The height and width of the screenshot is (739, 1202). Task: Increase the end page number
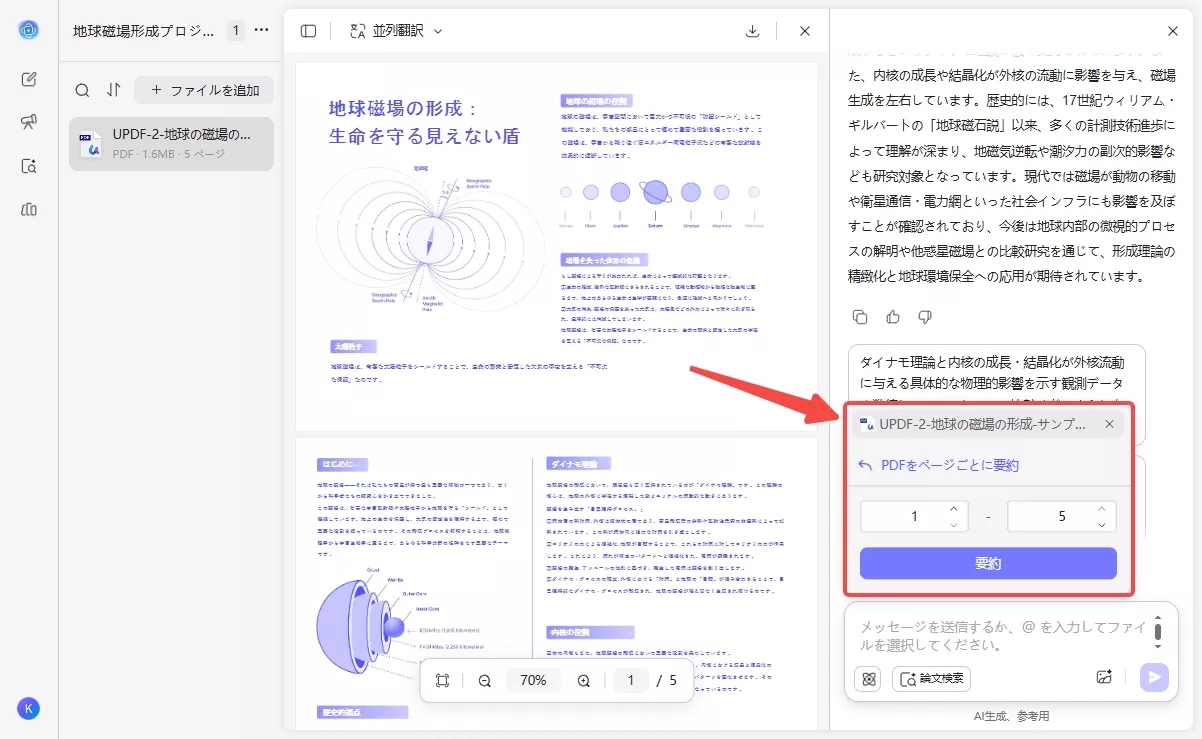(x=1102, y=509)
